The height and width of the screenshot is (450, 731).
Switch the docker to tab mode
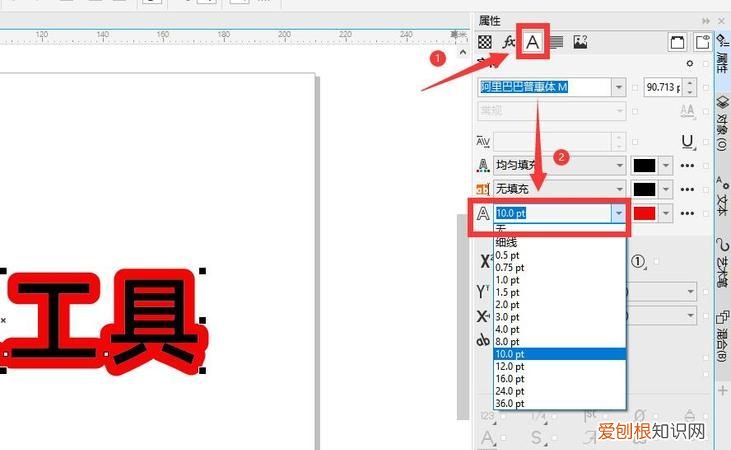[703, 42]
